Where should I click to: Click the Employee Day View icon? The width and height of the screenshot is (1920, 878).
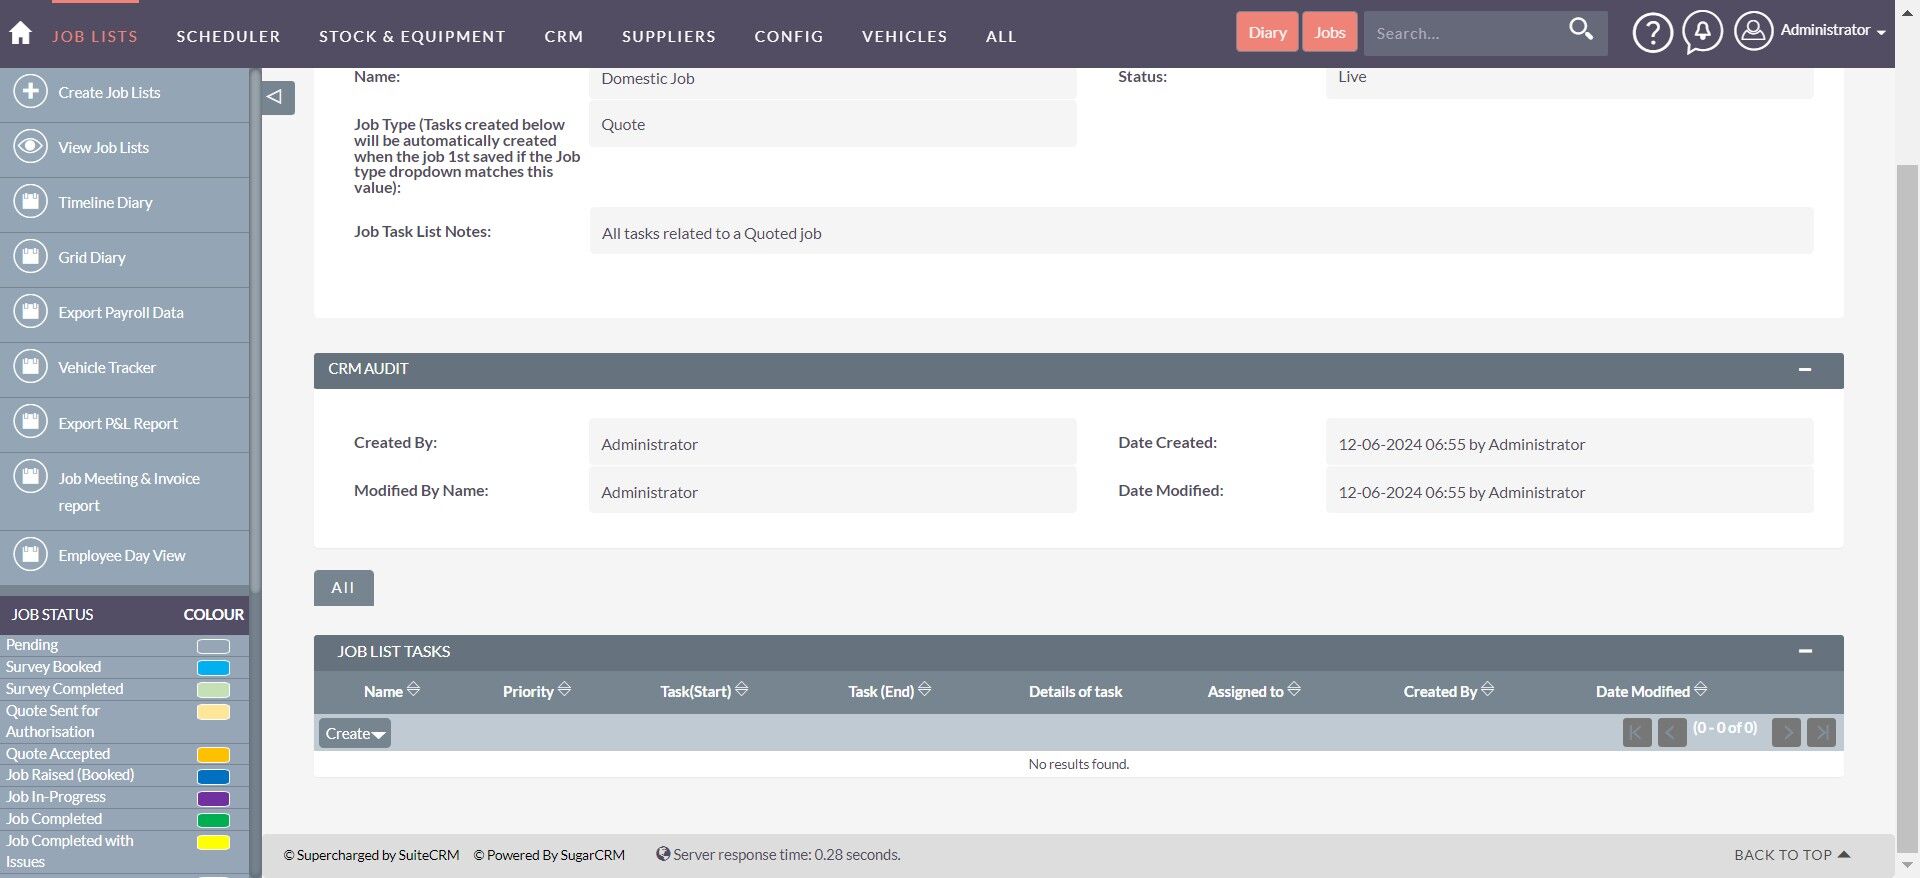pos(31,554)
